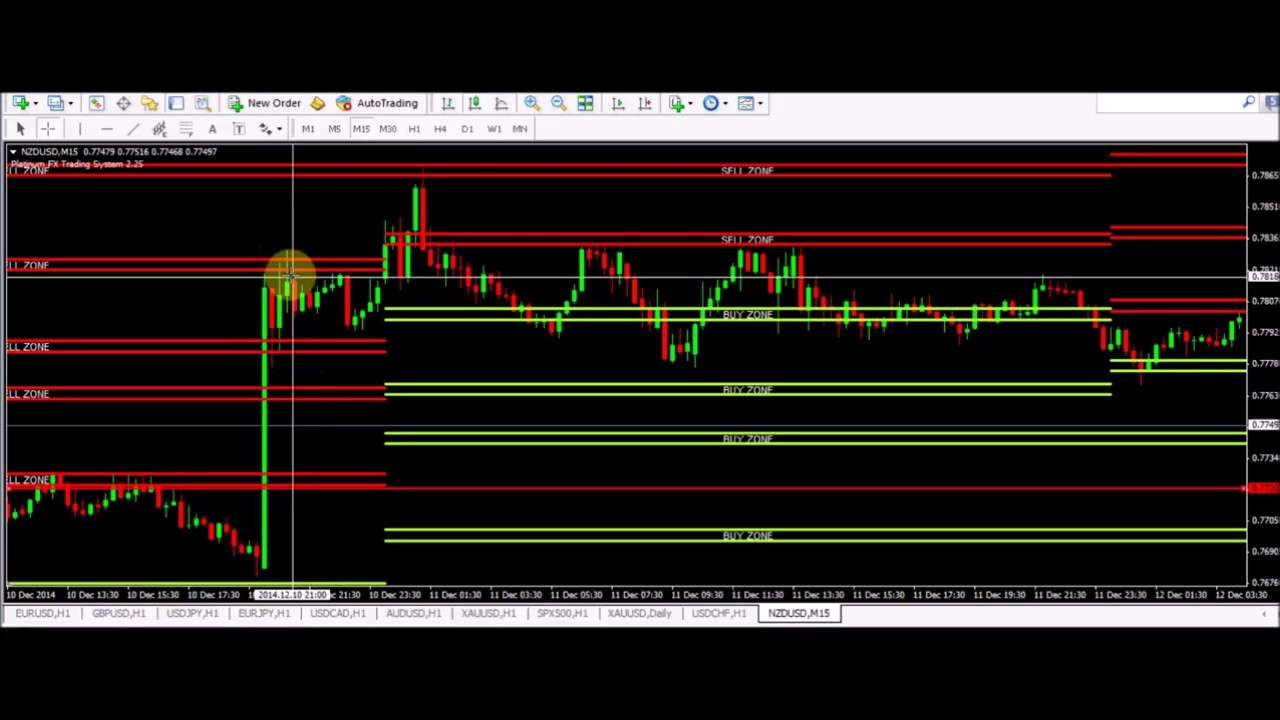
Task: Switch to M1 timeframe
Action: 308,128
